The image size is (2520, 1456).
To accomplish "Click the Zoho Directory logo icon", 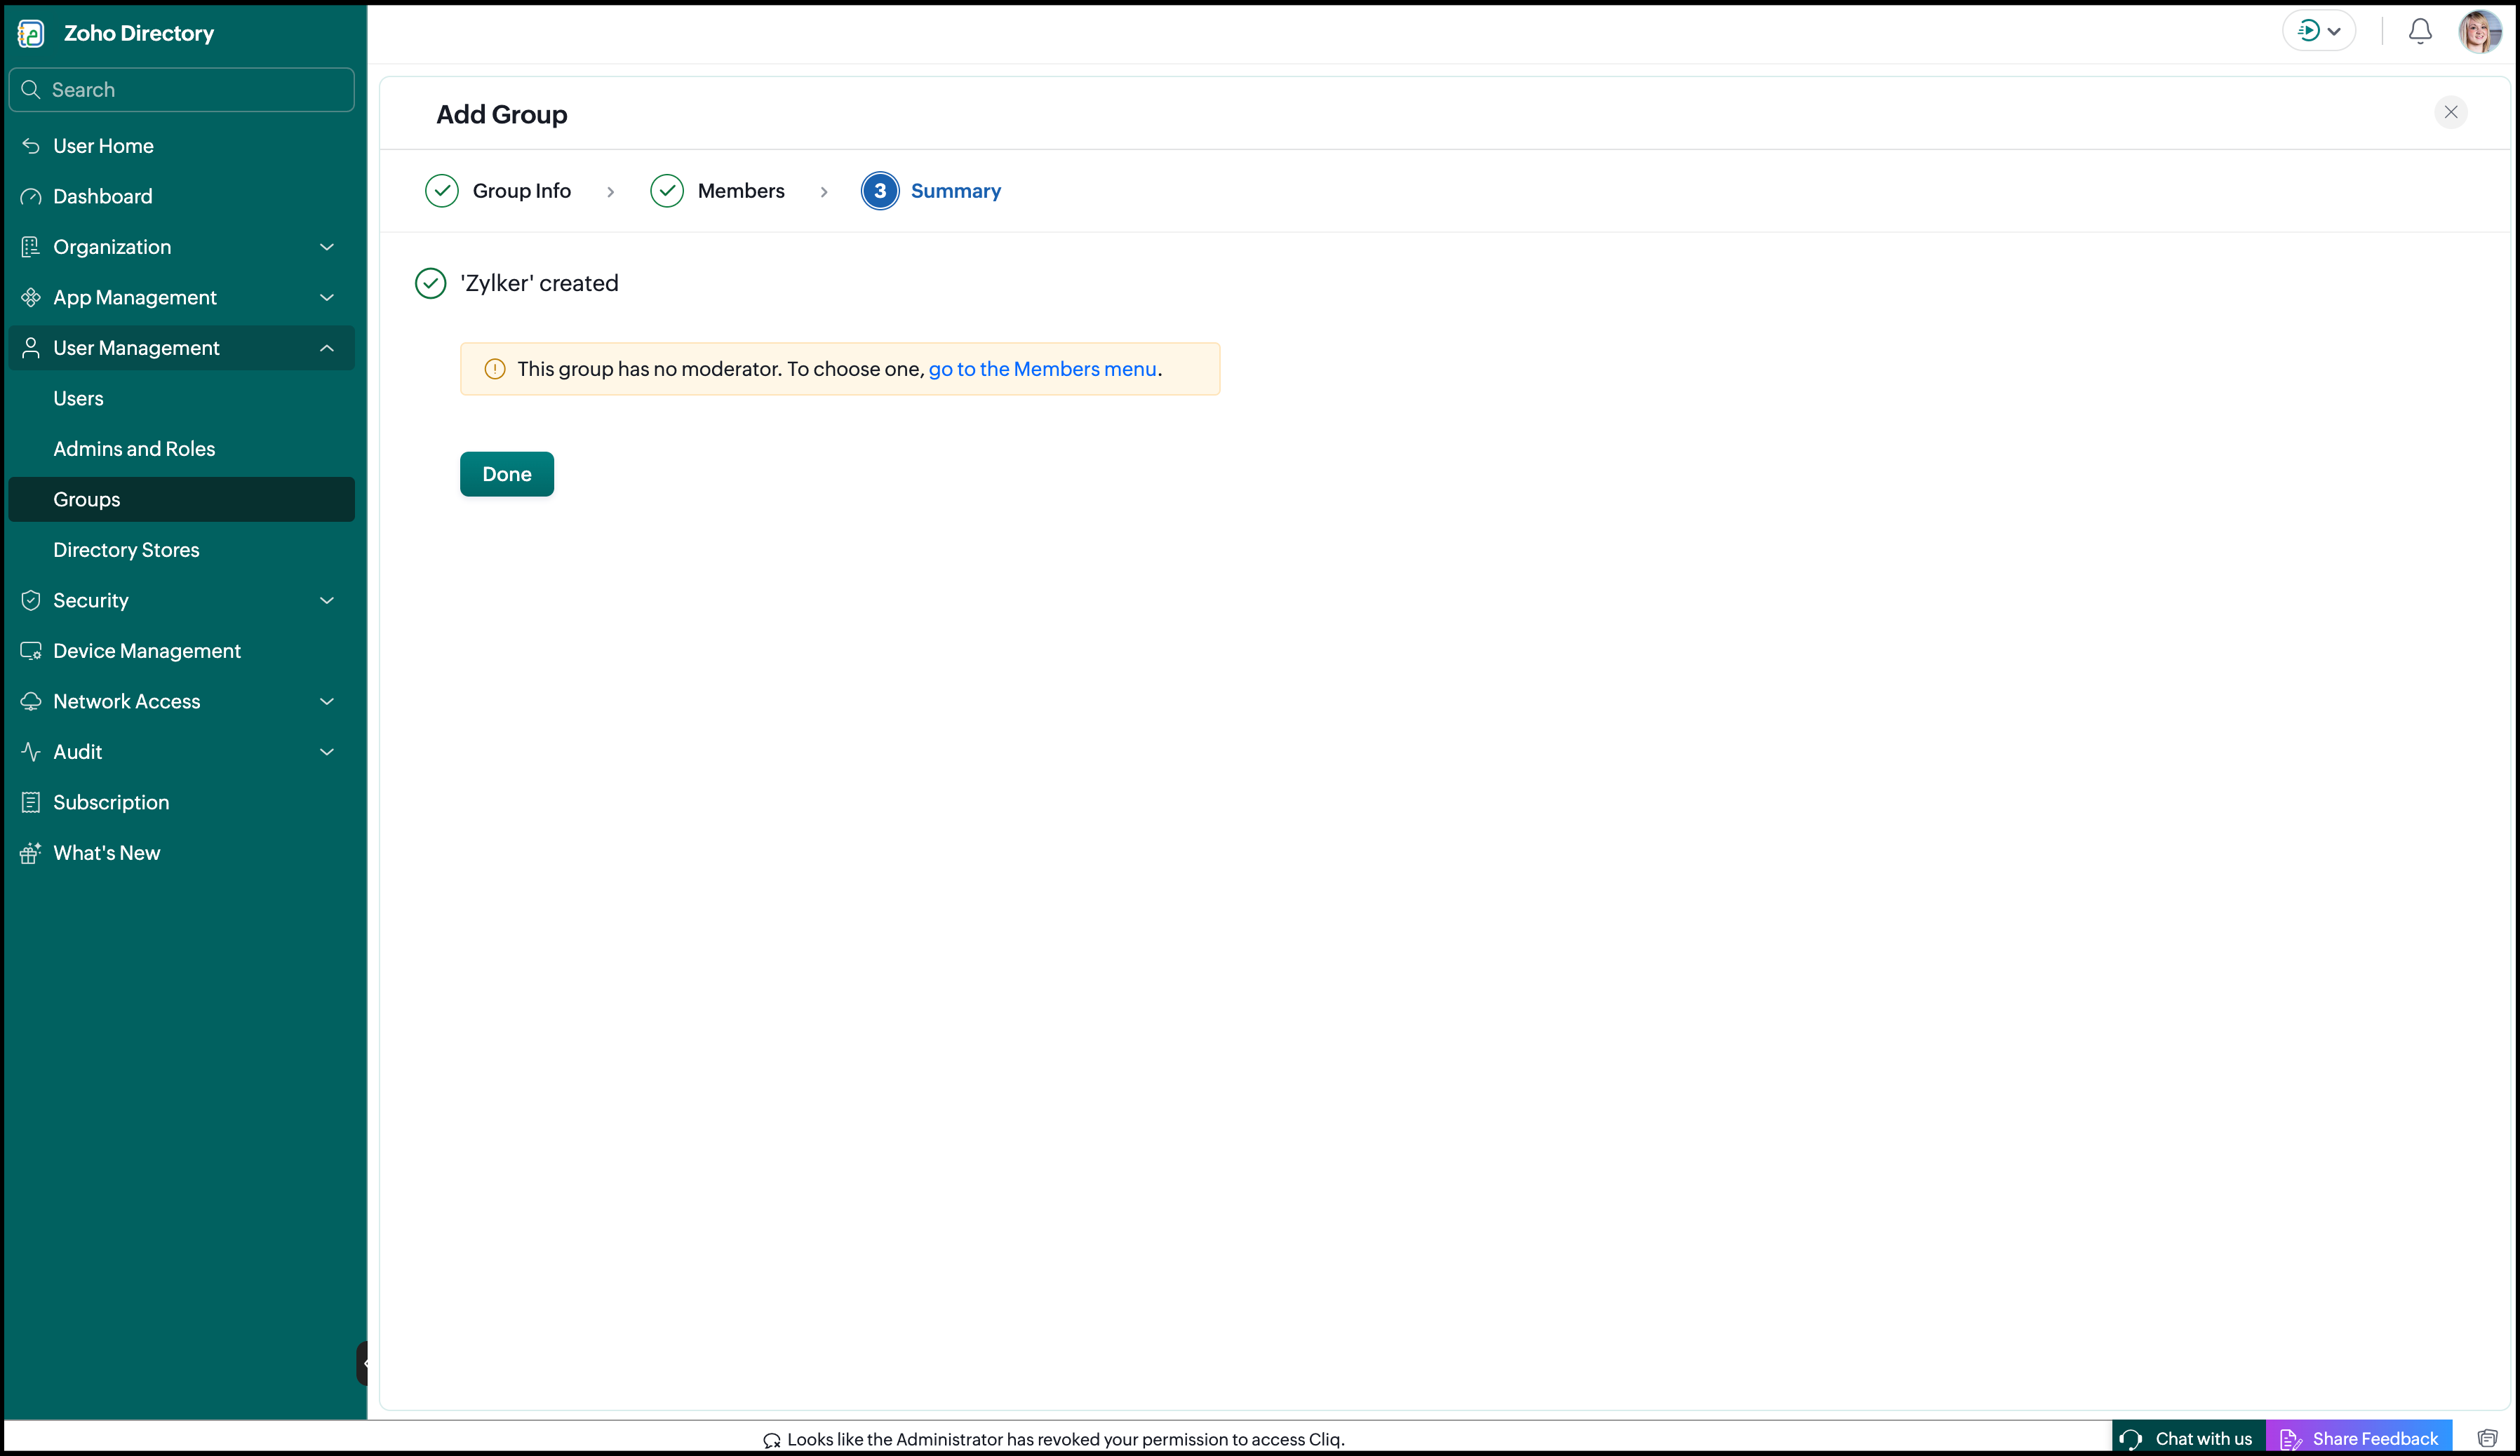I will pyautogui.click(x=31, y=33).
